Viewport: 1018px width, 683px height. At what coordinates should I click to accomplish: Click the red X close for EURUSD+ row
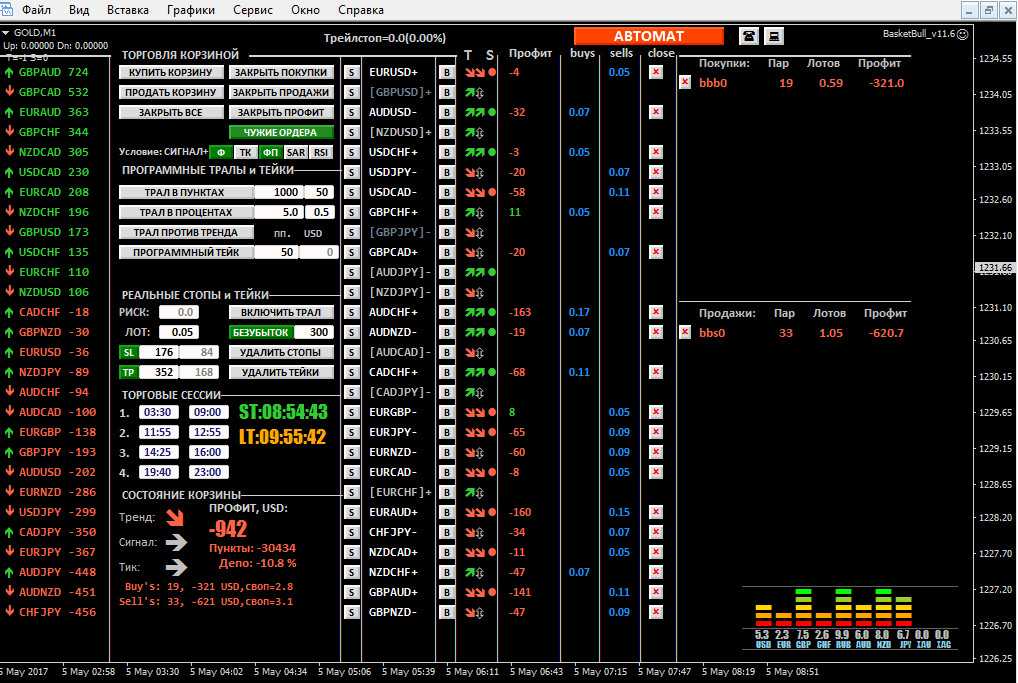pos(655,72)
